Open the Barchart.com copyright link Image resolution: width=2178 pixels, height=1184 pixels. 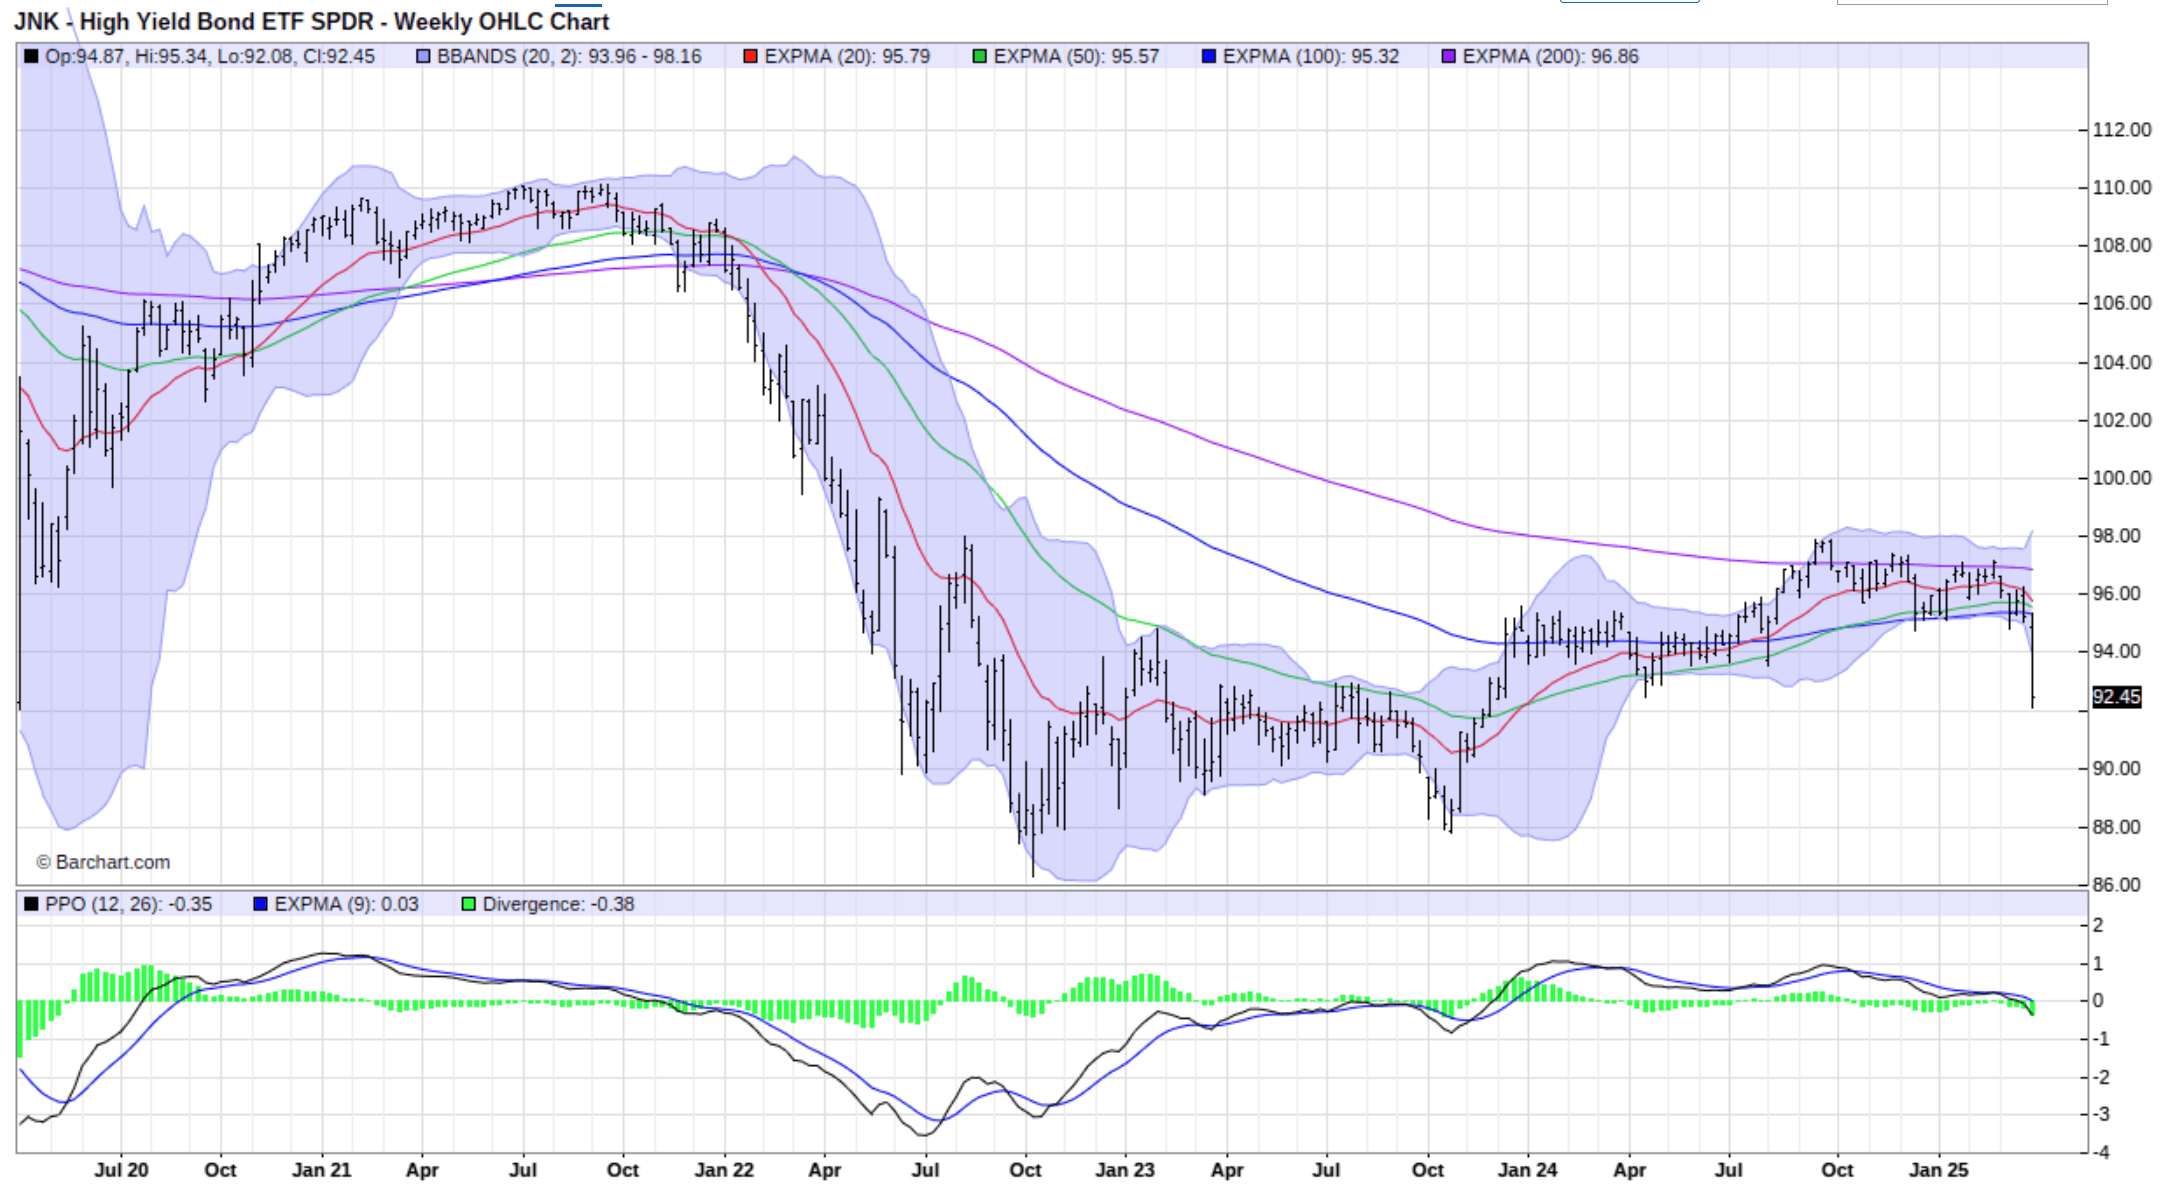105,861
